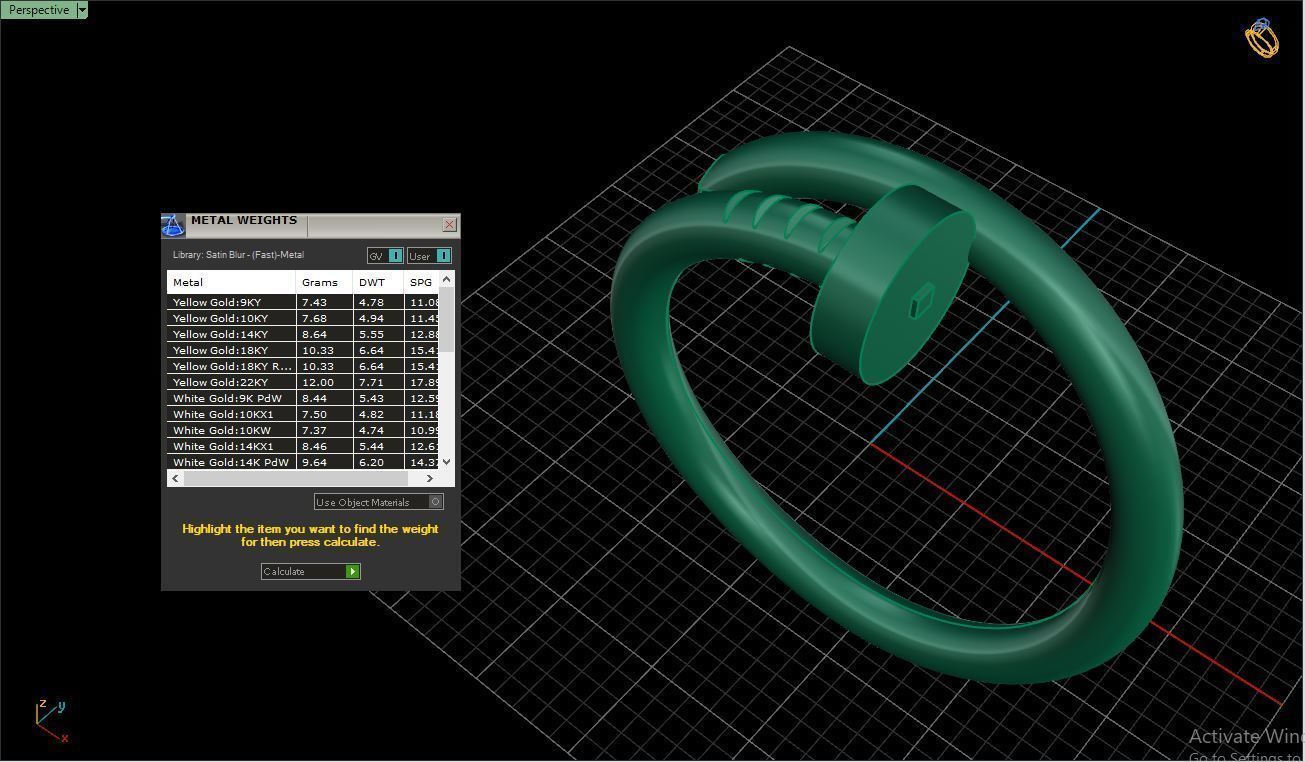Select the Yellow Gold:14KY row
The width and height of the screenshot is (1305, 762).
tap(303, 334)
